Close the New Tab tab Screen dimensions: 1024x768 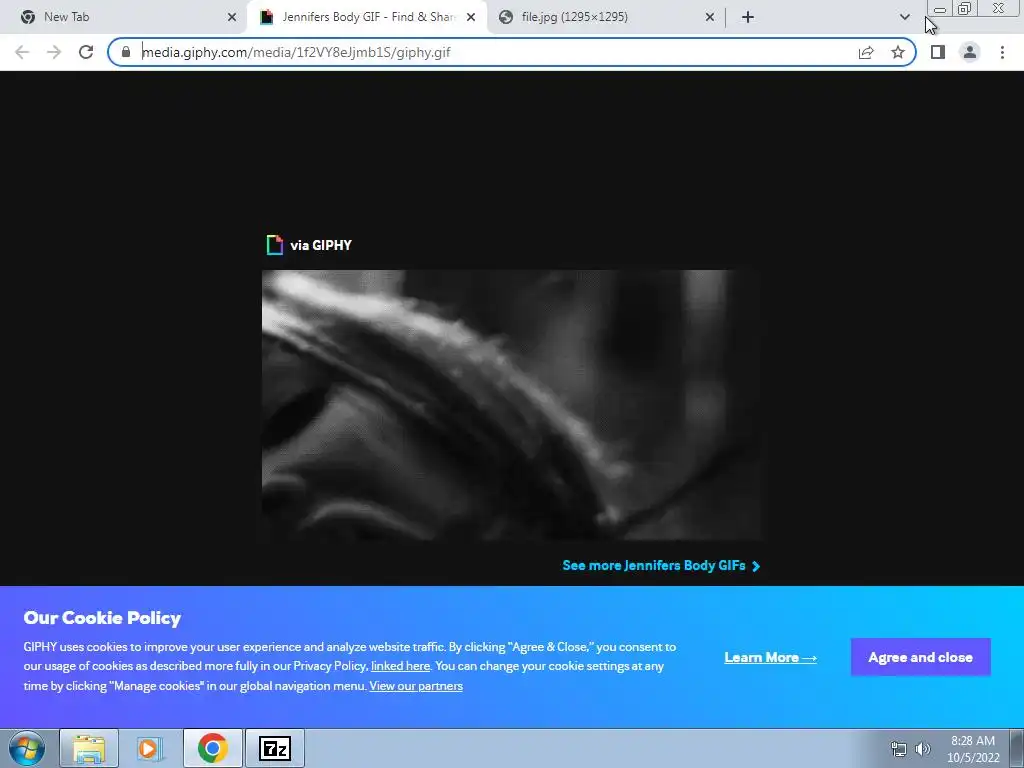(x=232, y=17)
